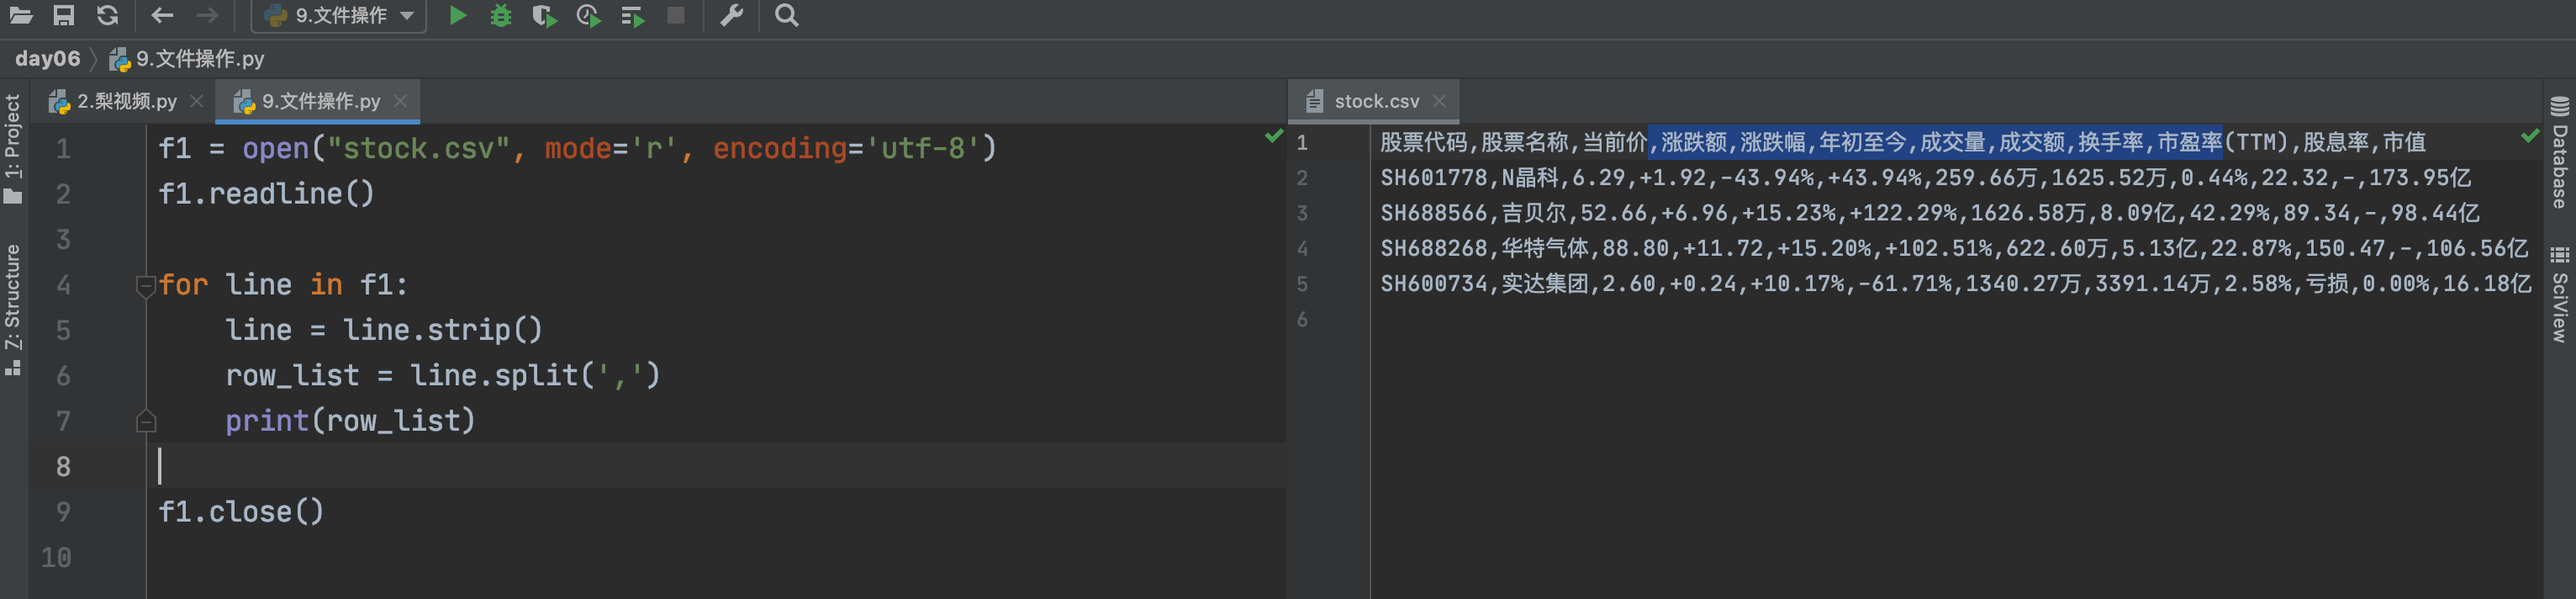This screenshot has height=599, width=2576.
Task: Close the stock.csv tab
Action: 1439,101
